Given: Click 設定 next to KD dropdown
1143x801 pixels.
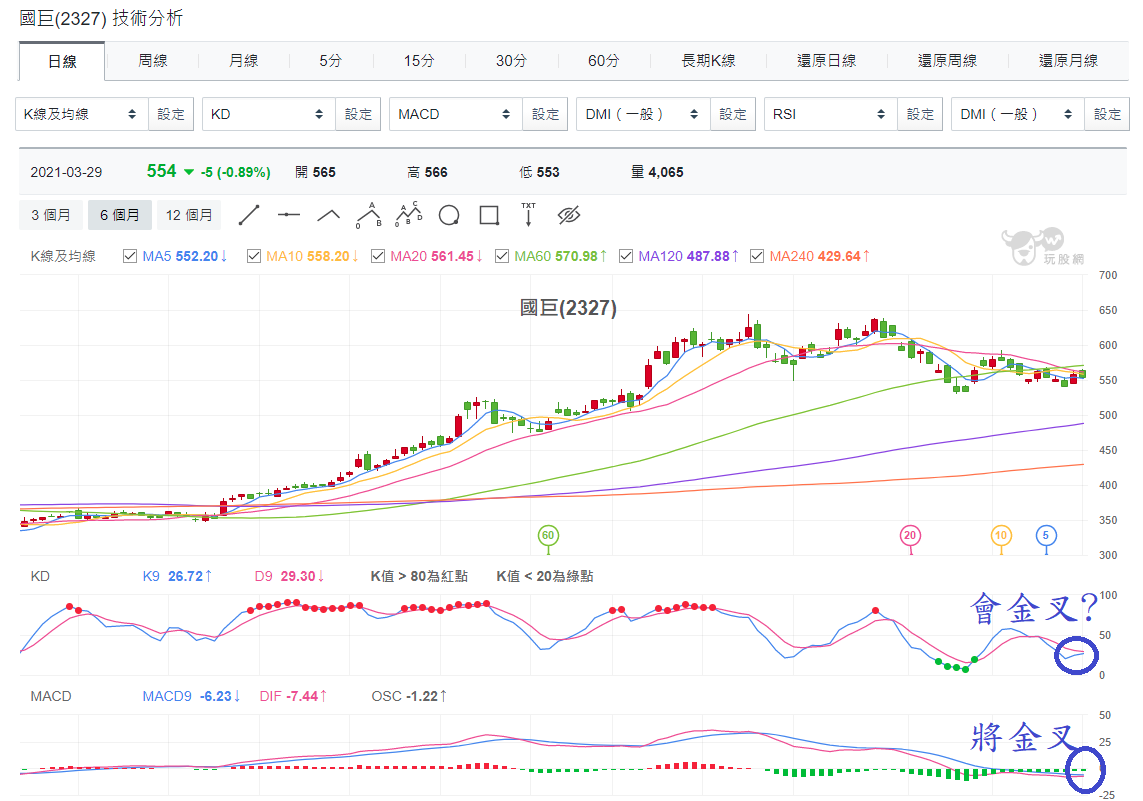Looking at the screenshot, I should click(x=358, y=114).
